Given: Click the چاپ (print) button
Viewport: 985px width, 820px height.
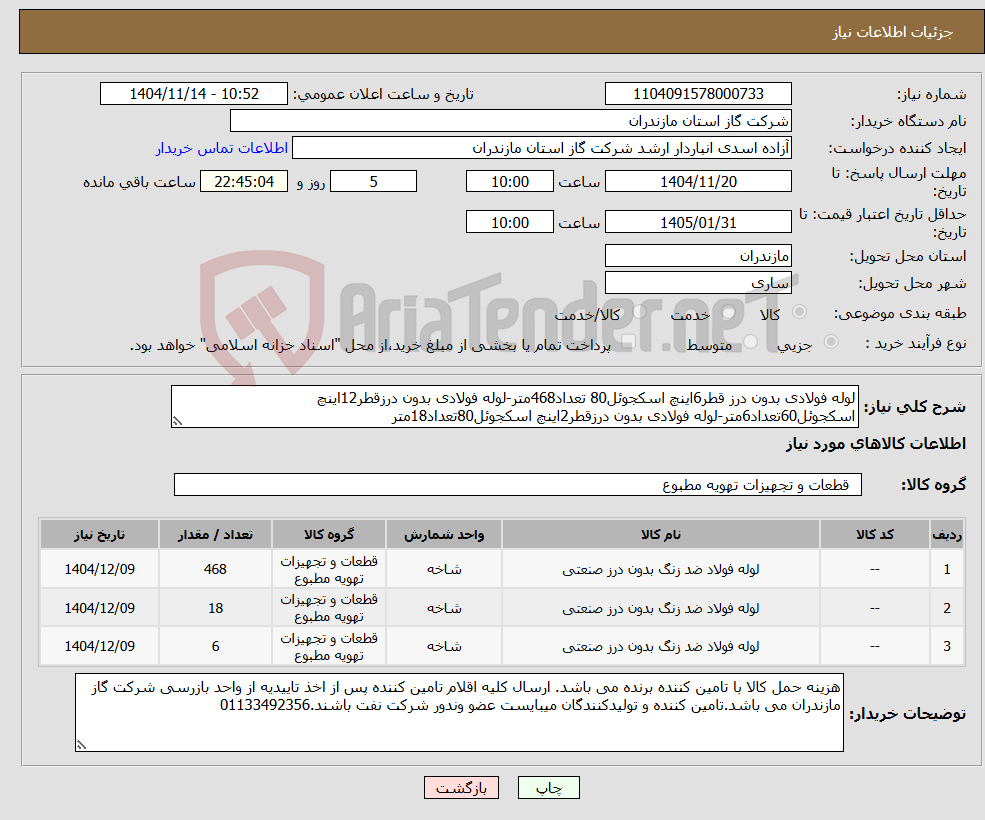Looking at the screenshot, I should pyautogui.click(x=548, y=787).
